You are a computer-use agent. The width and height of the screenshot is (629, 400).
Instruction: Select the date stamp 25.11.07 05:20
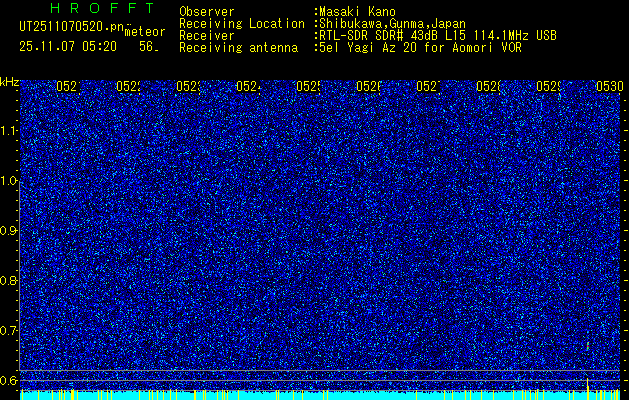click(x=68, y=47)
